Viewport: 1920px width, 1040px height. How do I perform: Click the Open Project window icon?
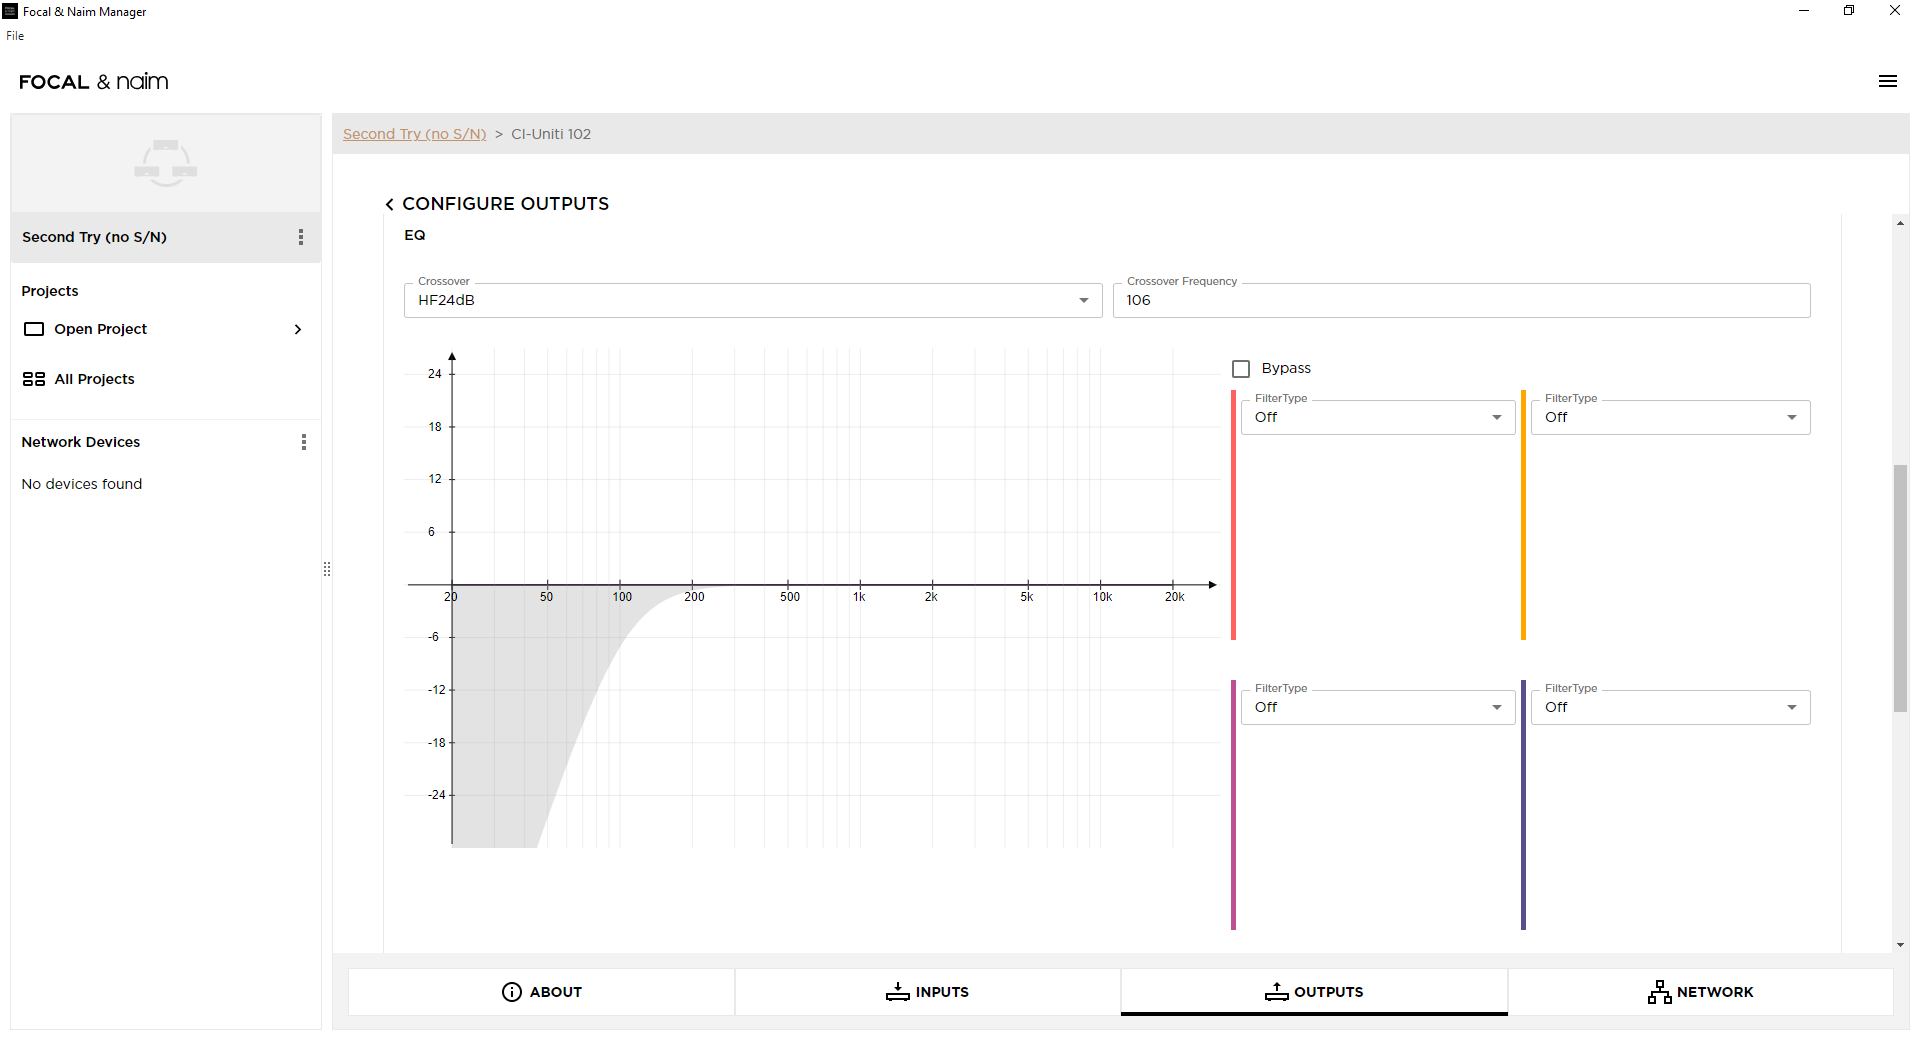pos(34,329)
